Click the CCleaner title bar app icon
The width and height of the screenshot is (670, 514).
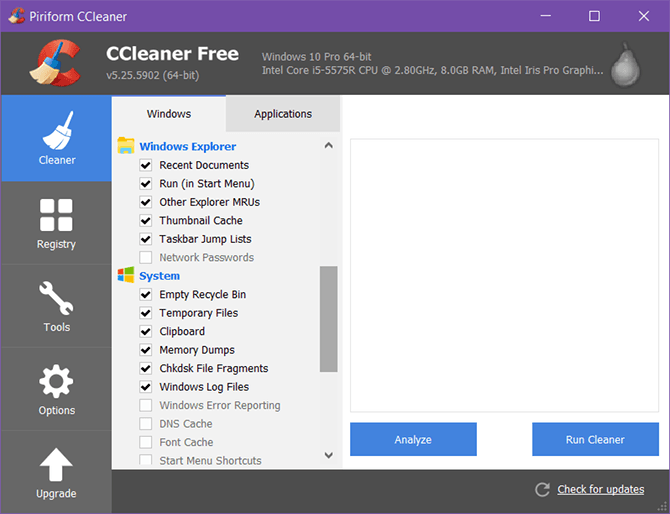point(16,16)
